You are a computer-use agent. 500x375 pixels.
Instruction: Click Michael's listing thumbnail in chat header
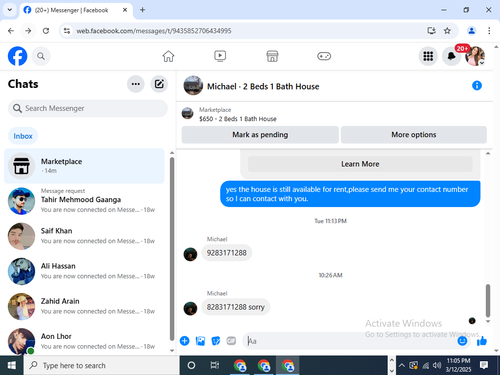click(193, 86)
